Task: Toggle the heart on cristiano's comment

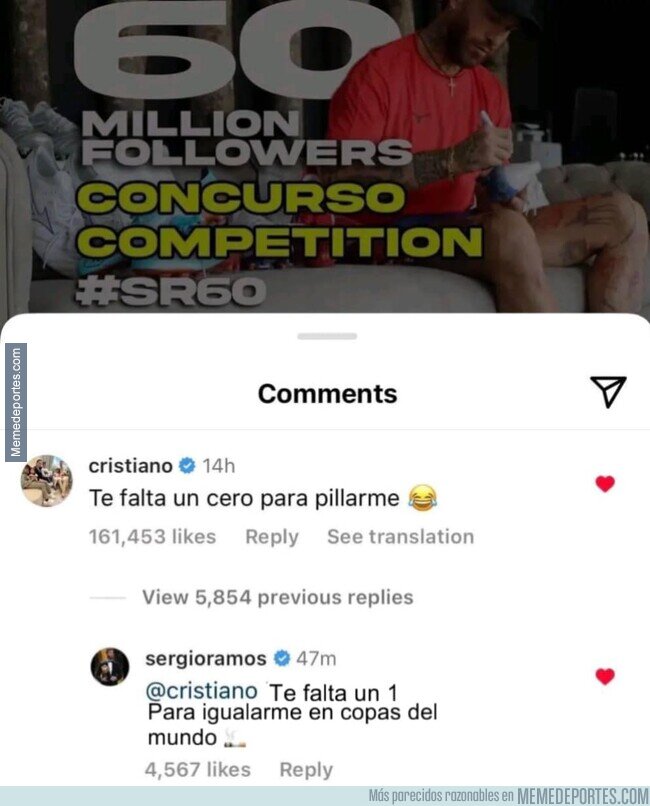Action: click(605, 484)
